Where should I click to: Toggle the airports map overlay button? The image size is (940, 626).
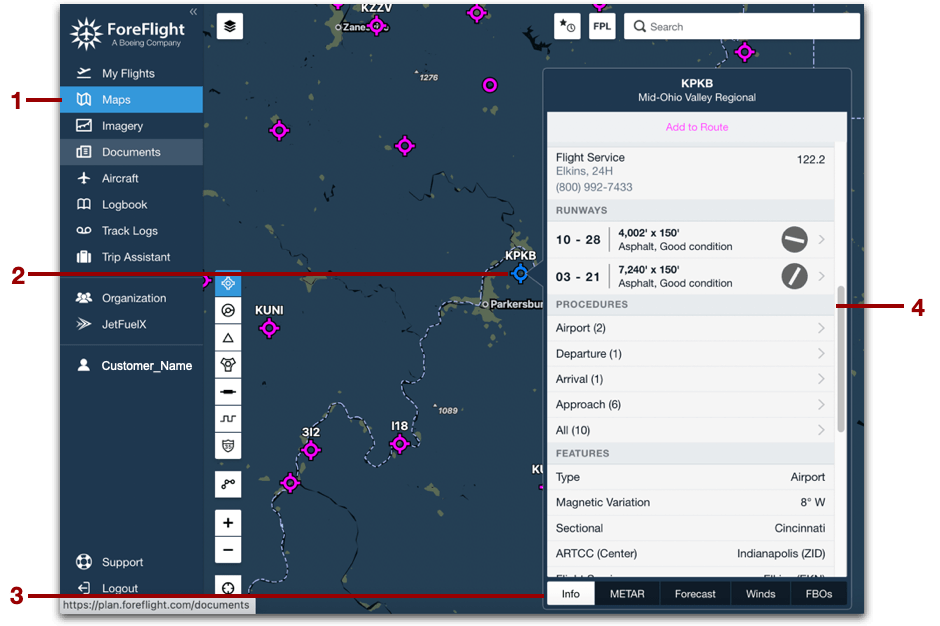pos(228,283)
